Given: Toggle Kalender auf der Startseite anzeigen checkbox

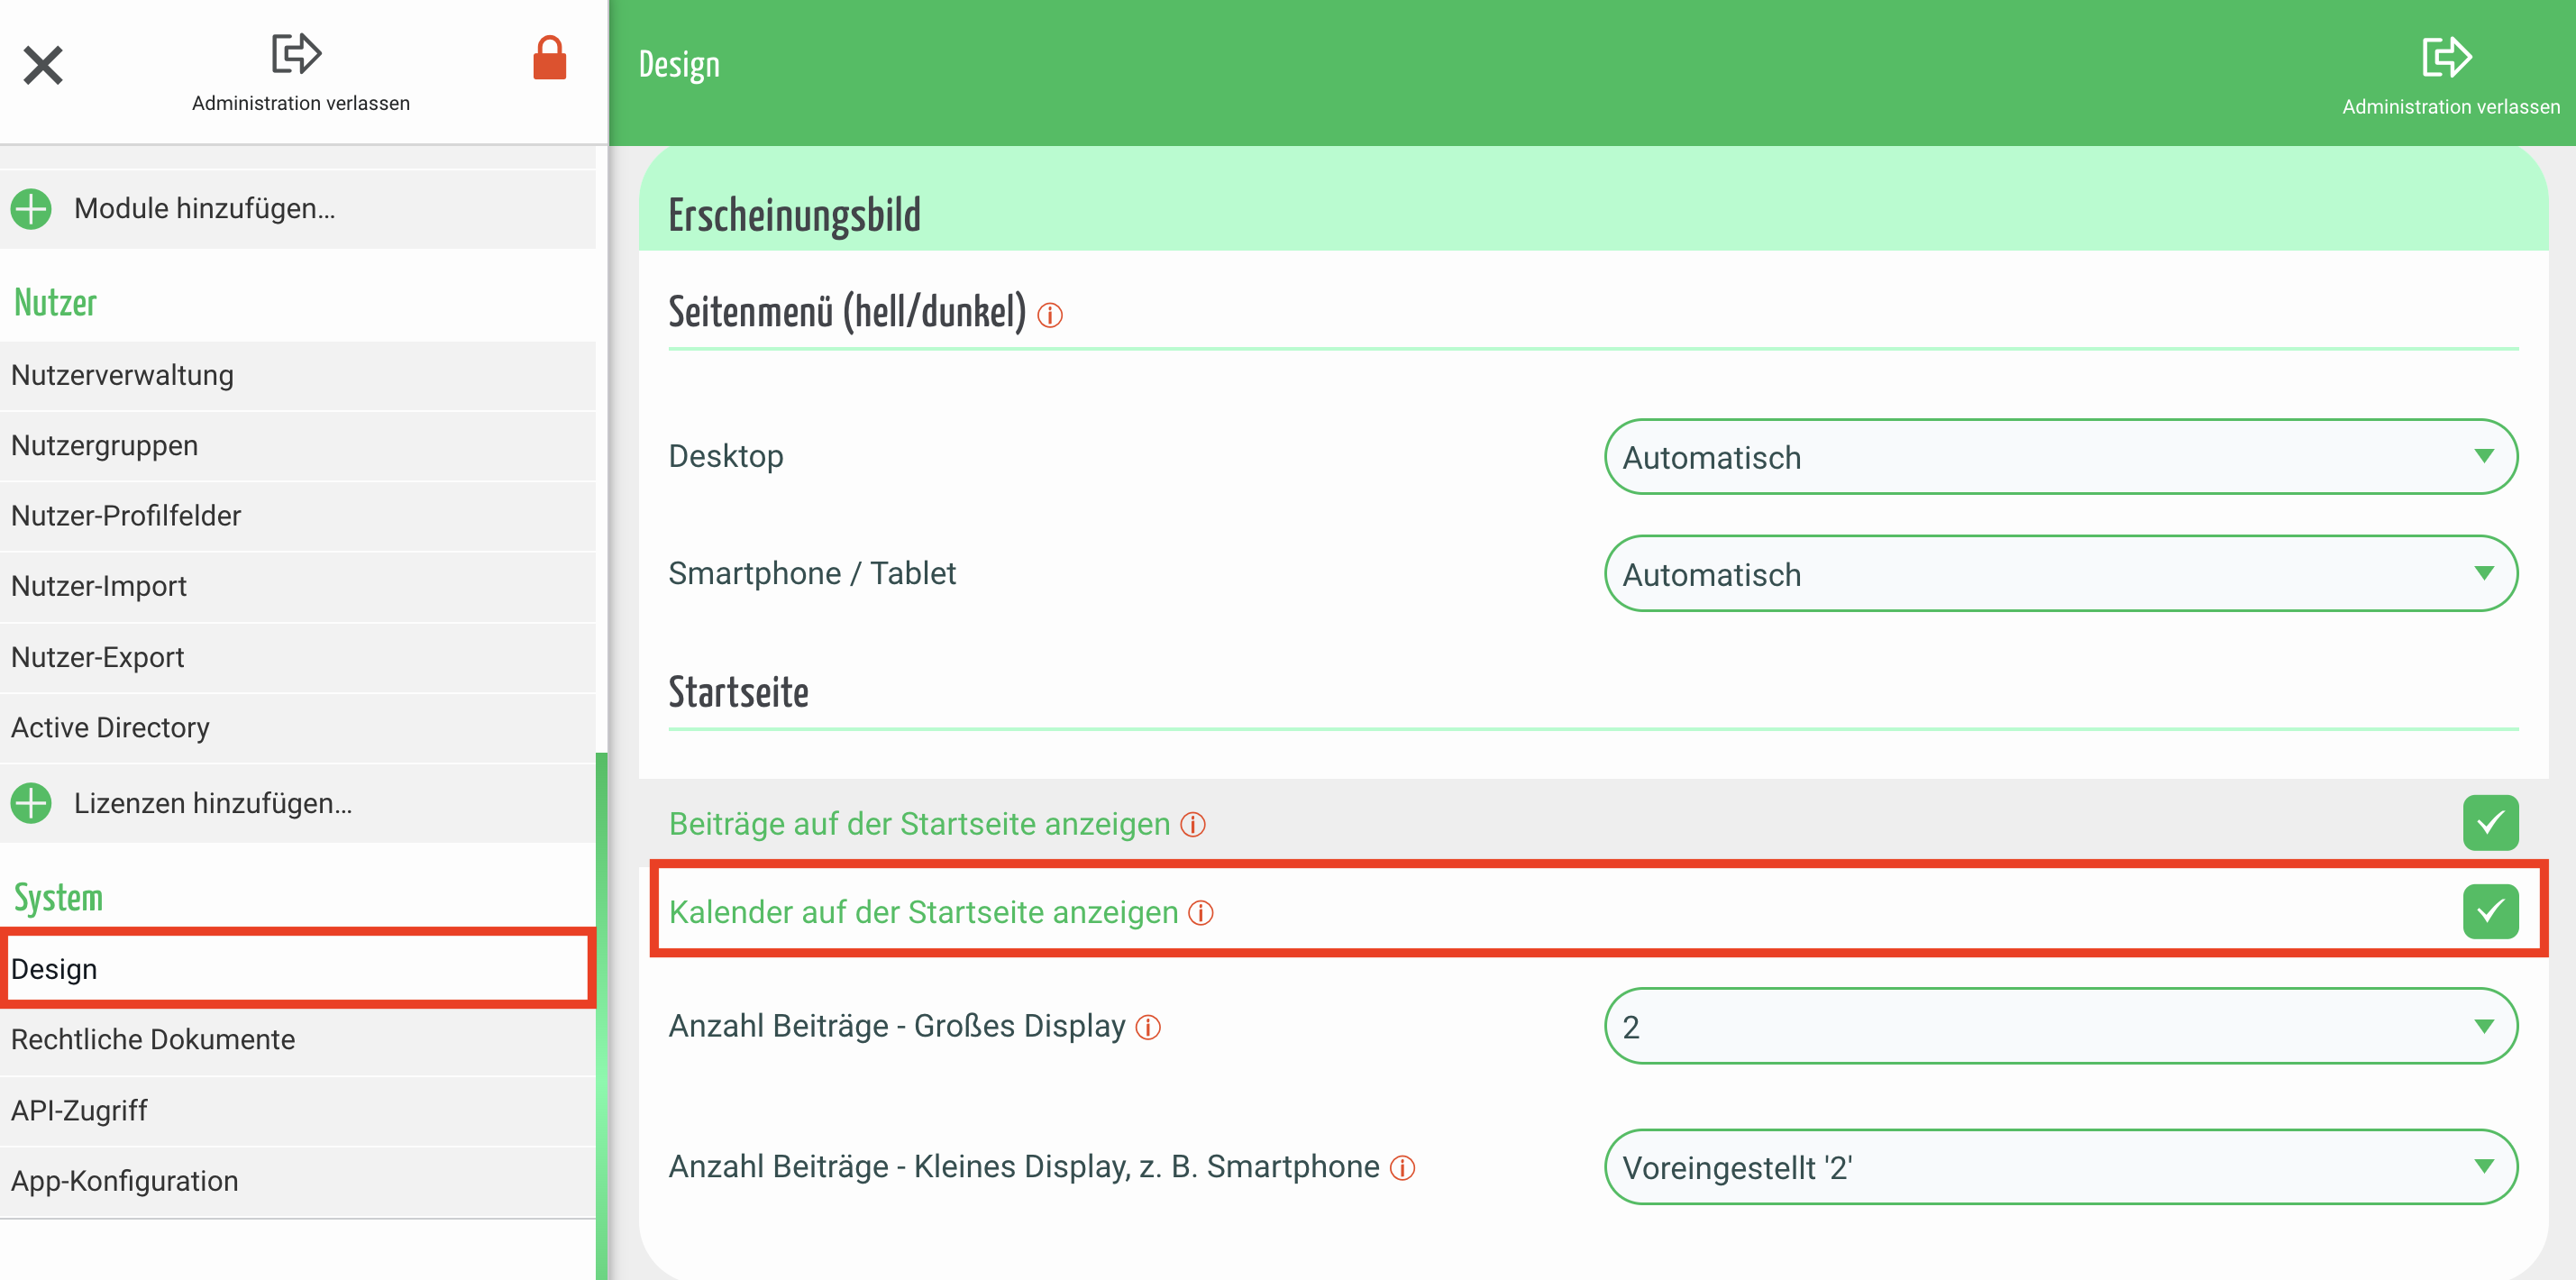Looking at the screenshot, I should [x=2490, y=911].
